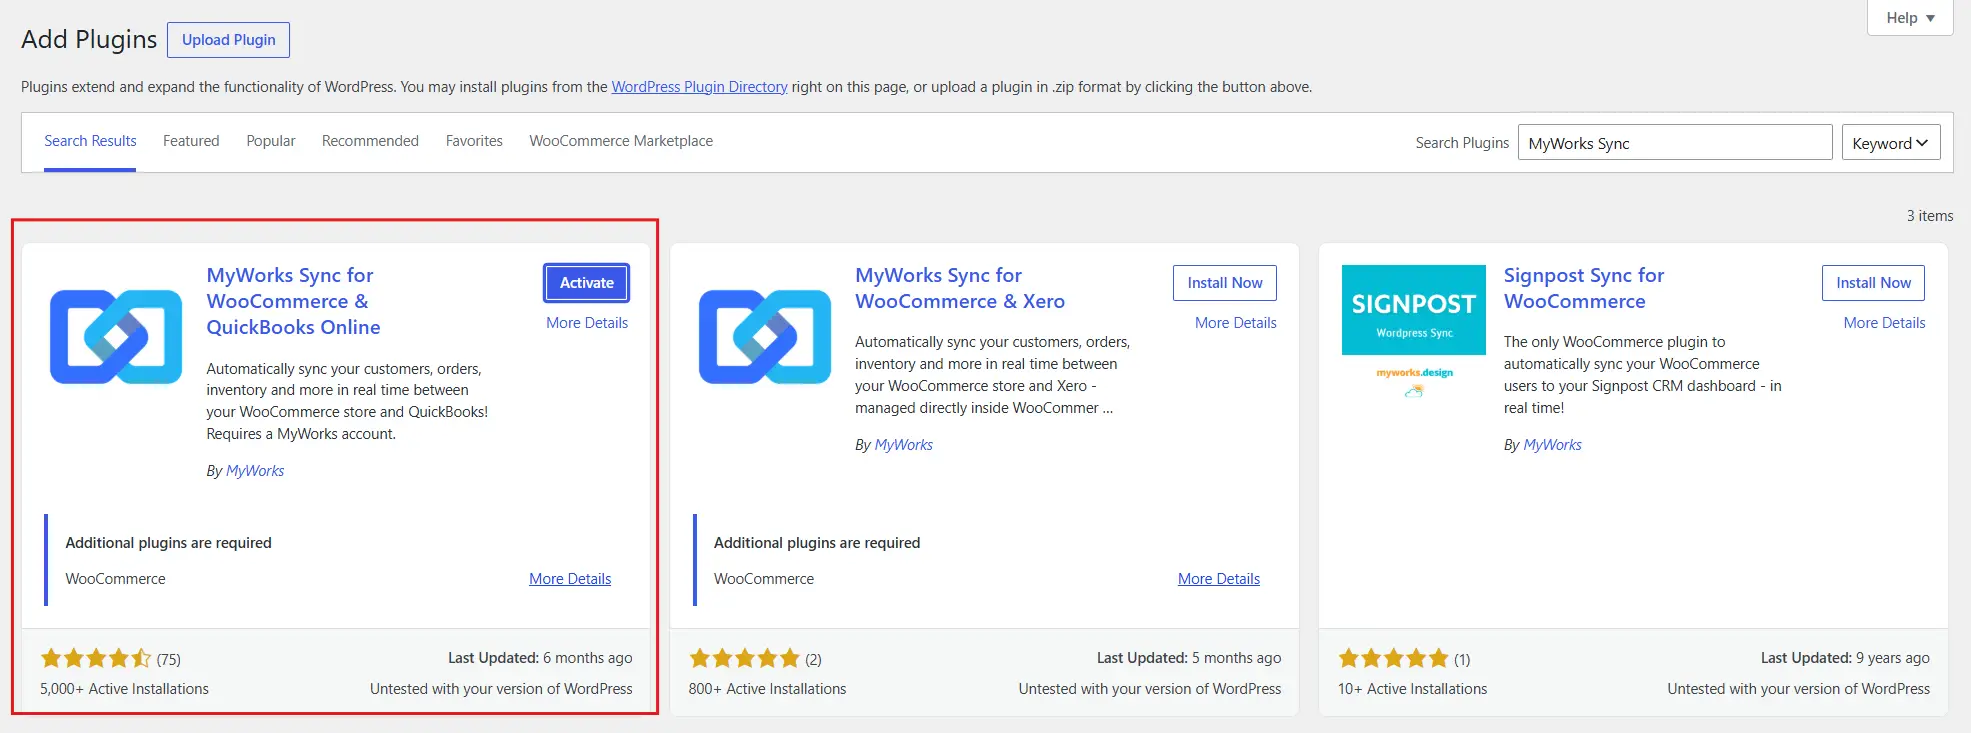This screenshot has width=1971, height=733.
Task: Click the Signpost Sync plugin thumbnail
Action: coord(1414,336)
